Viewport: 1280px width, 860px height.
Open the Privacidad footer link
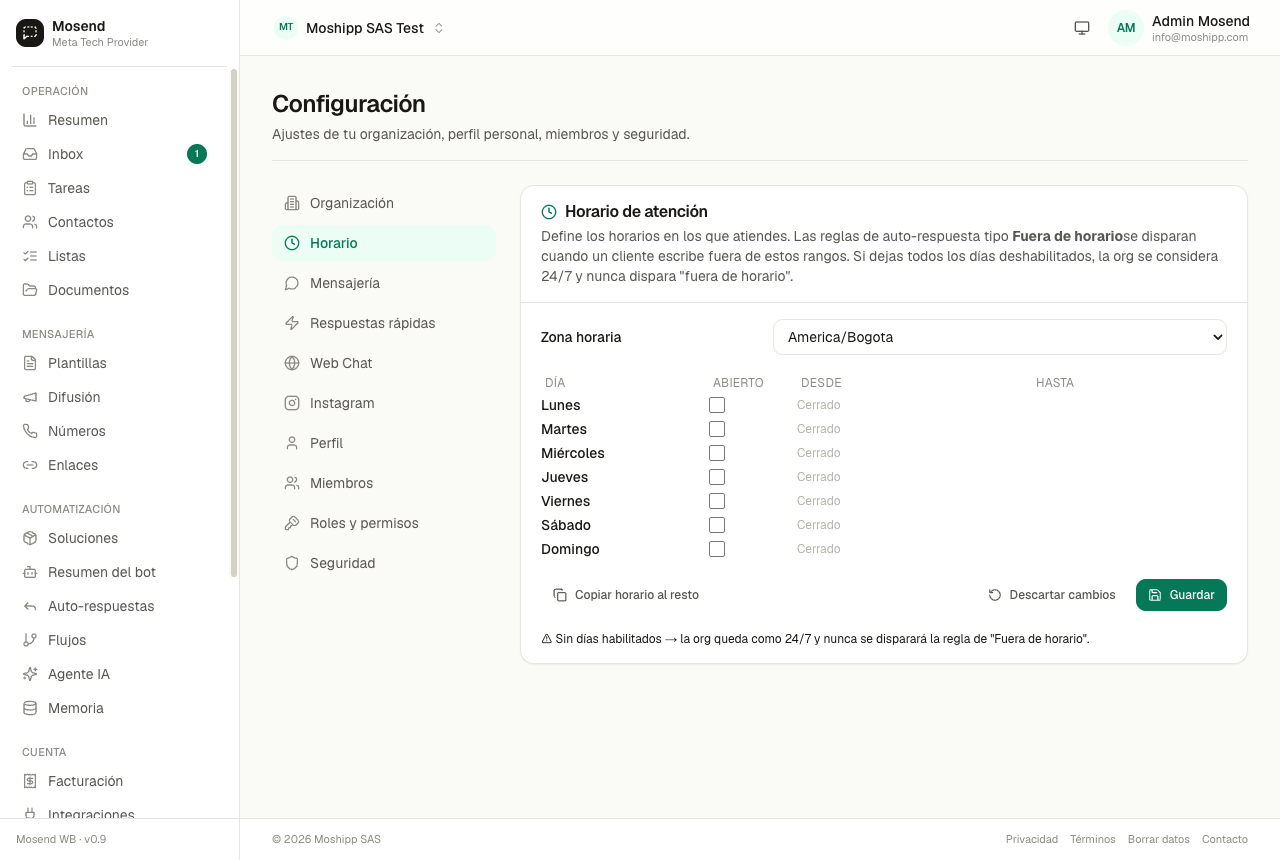click(1032, 839)
